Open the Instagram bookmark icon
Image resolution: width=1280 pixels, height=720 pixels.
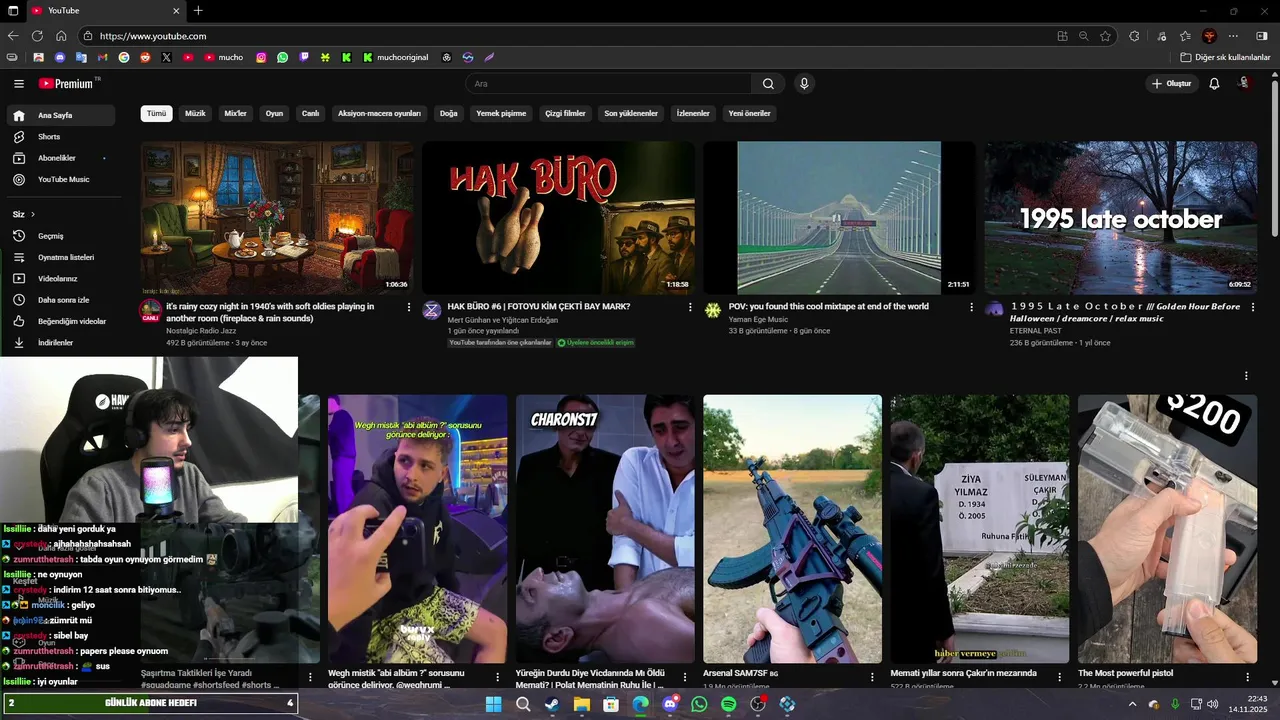(261, 58)
